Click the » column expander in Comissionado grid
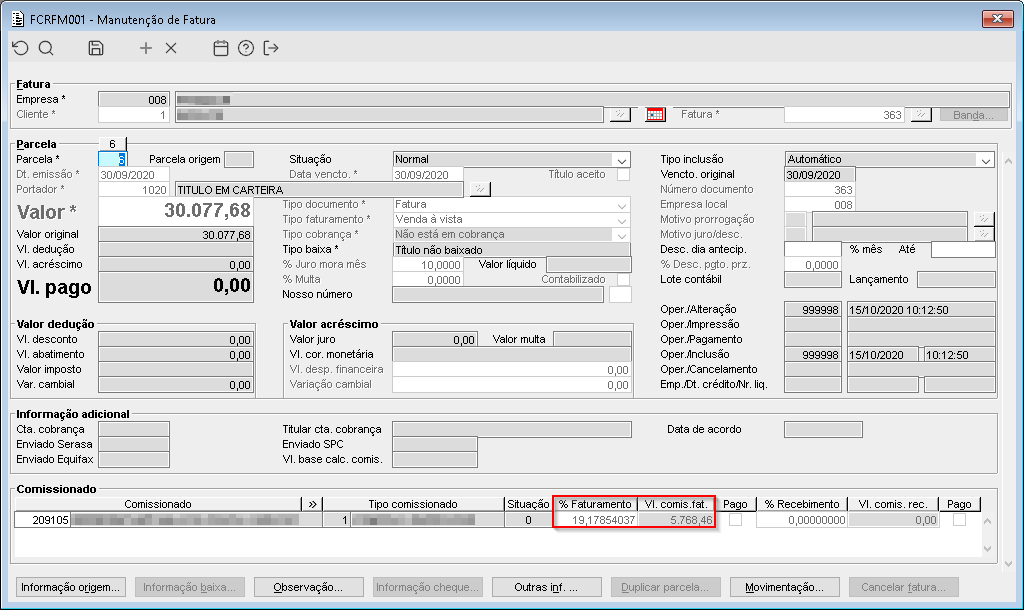Image resolution: width=1024 pixels, height=610 pixels. pos(312,504)
